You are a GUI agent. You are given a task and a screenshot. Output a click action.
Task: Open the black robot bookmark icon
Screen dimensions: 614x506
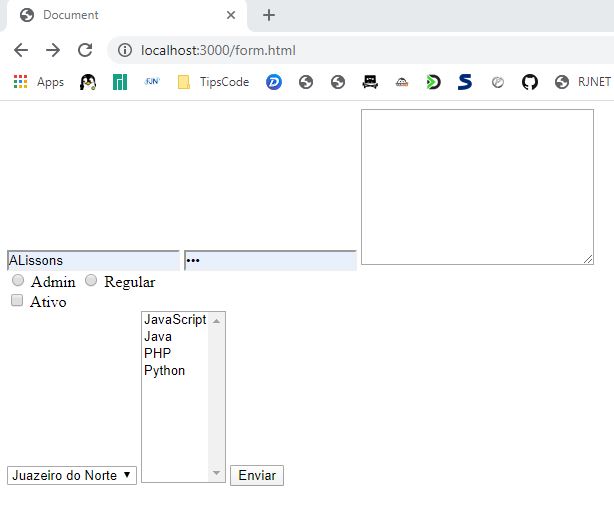(x=370, y=82)
